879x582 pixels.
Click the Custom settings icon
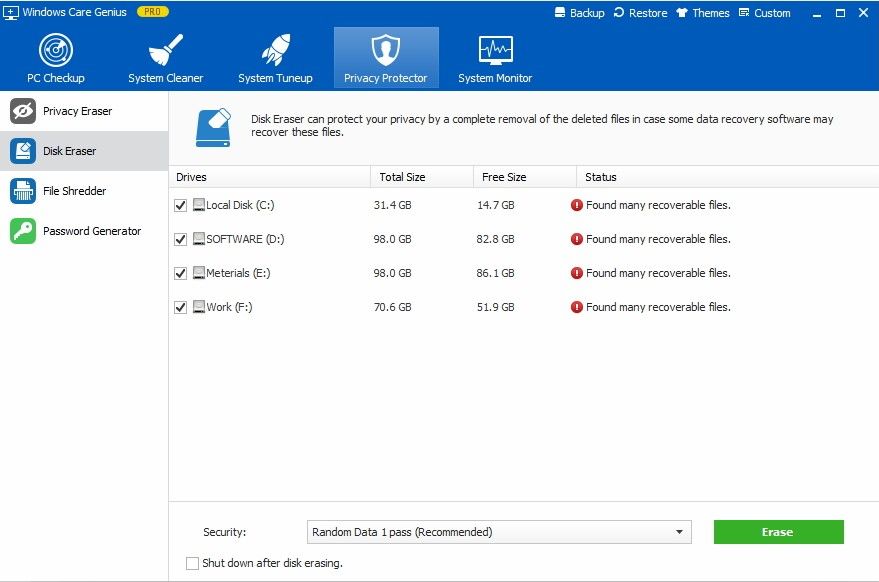tap(744, 12)
